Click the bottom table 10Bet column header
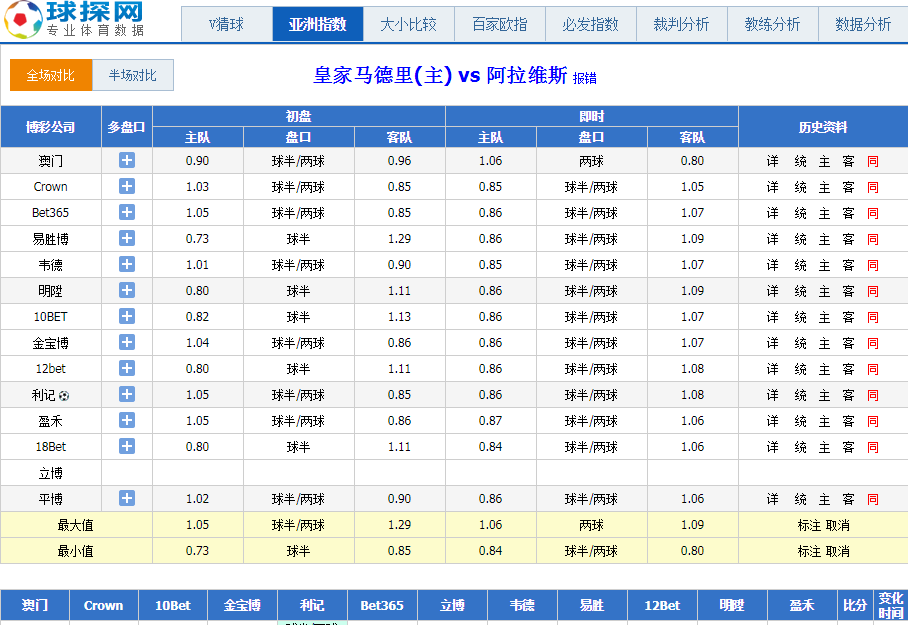The image size is (908, 625). pyautogui.click(x=173, y=605)
